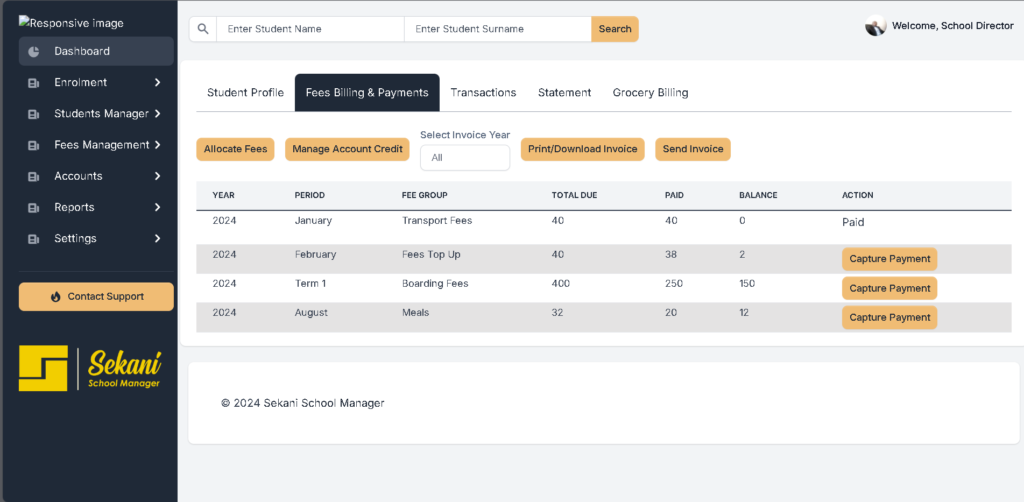
Task: Click the Boarding Fees cell
Action: 435,283
